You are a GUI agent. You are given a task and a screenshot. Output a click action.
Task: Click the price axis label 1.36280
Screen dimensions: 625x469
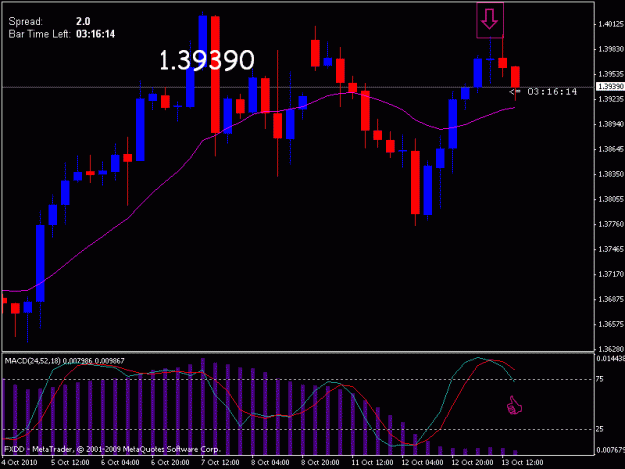(611, 349)
